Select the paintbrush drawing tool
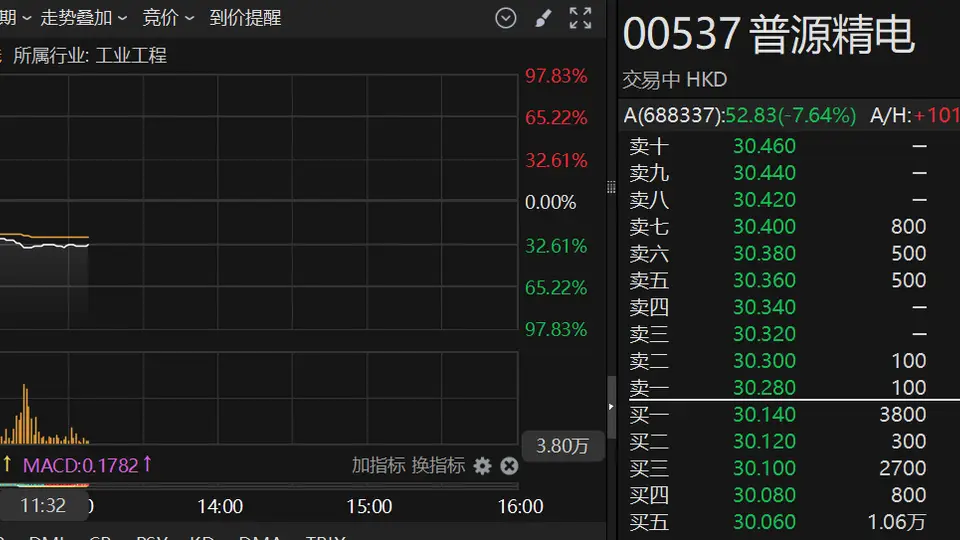Viewport: 960px width, 540px height. coord(543,18)
